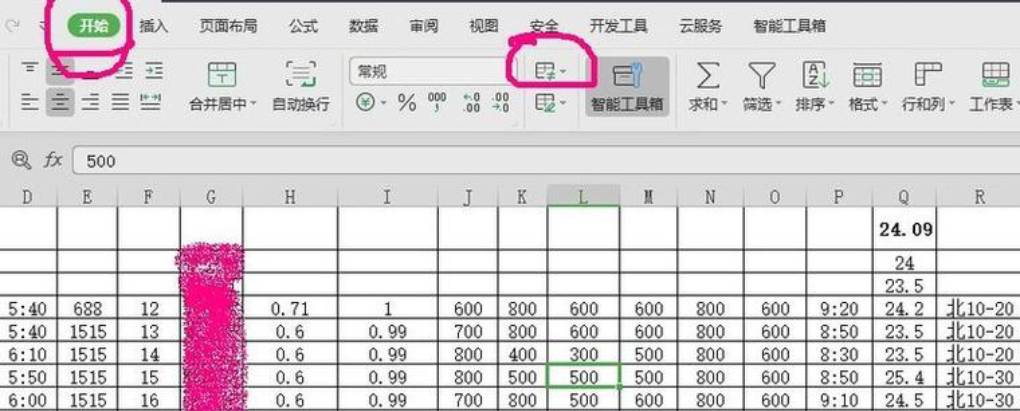The image size is (1020, 411).
Task: Click the 筛选 funnel icon
Action: (x=761, y=75)
